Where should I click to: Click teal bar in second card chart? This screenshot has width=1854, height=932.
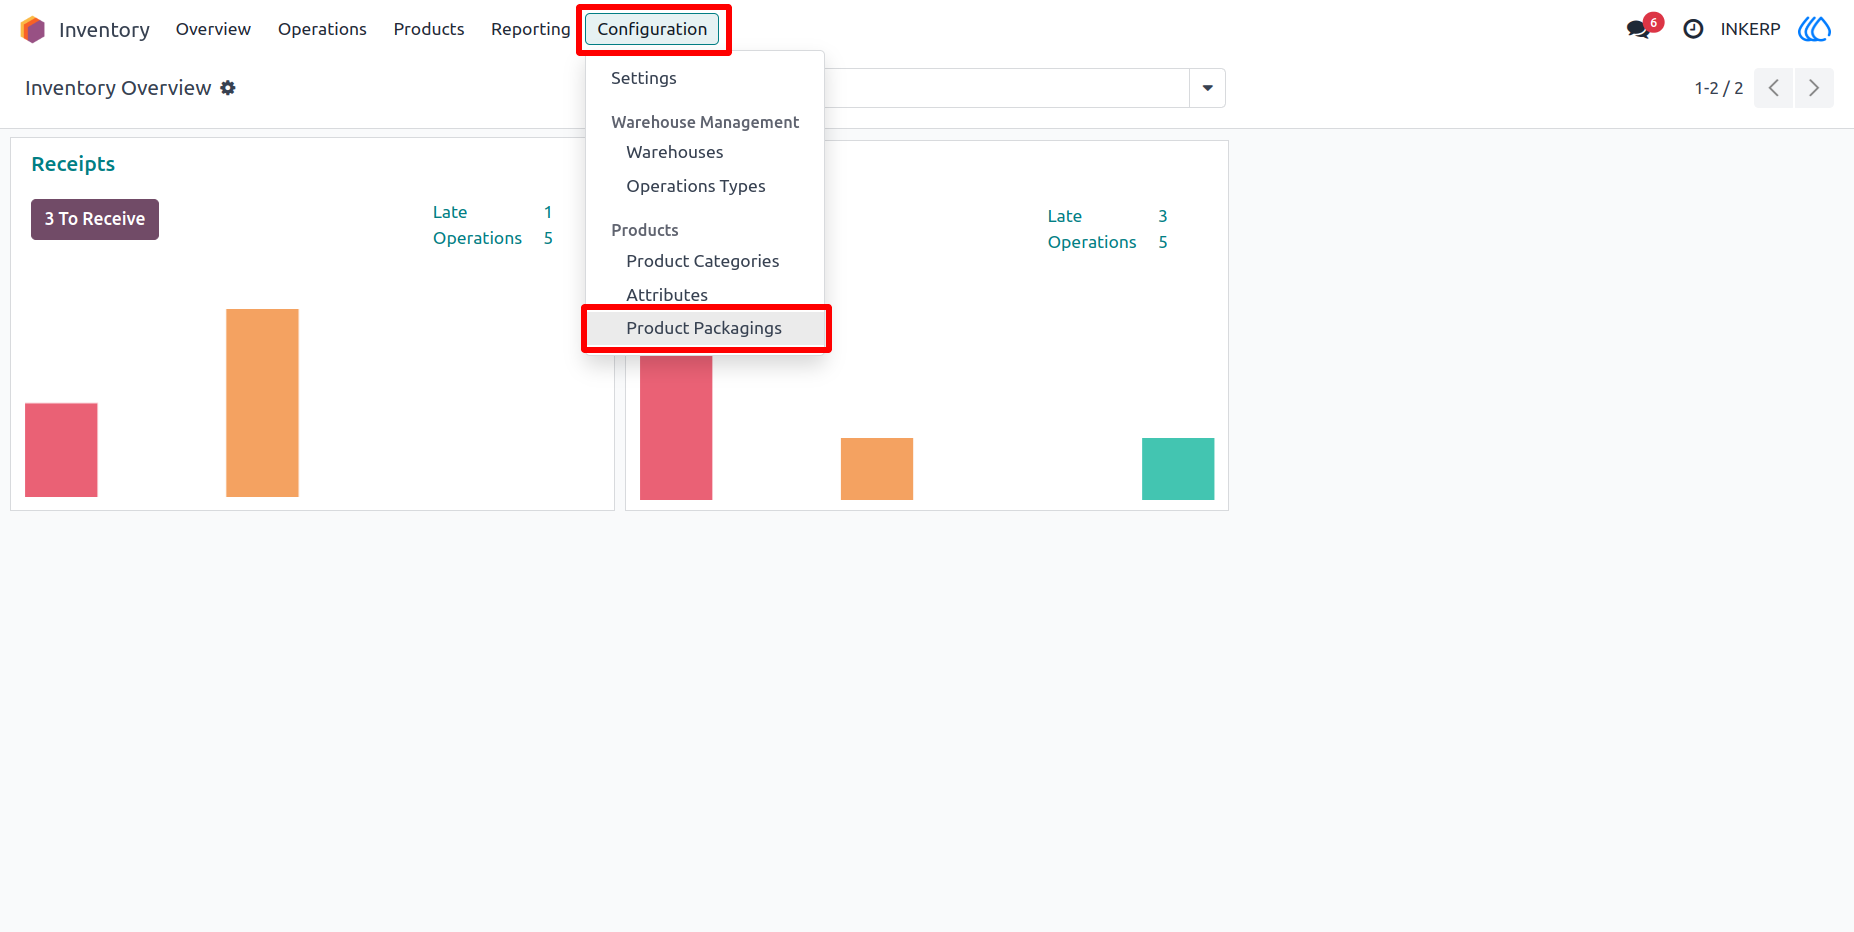1178,469
